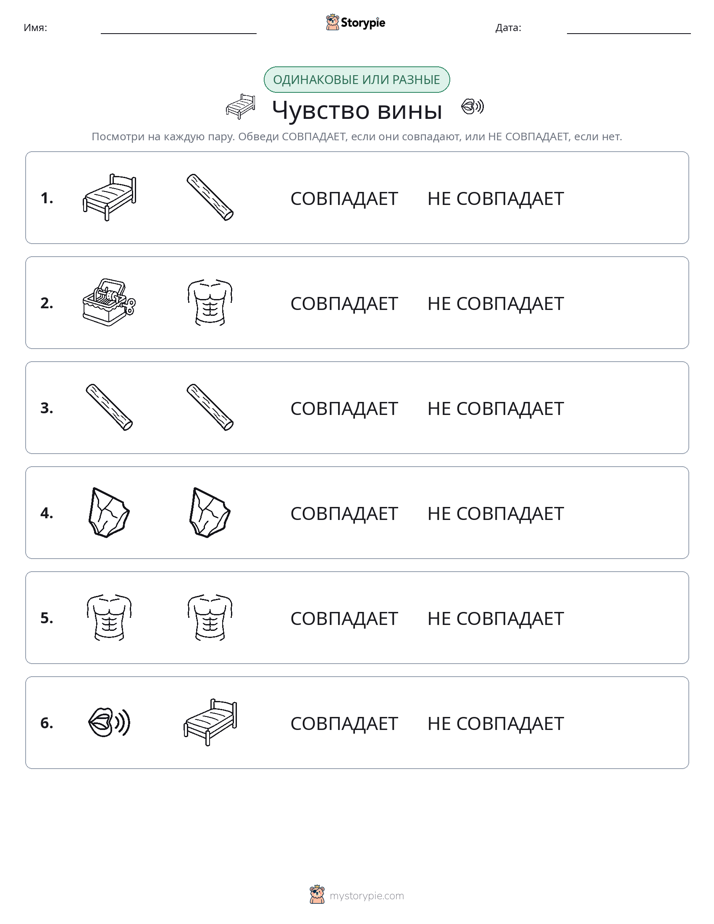Click the left rock icon in row 4
The image size is (714, 924).
(x=110, y=512)
